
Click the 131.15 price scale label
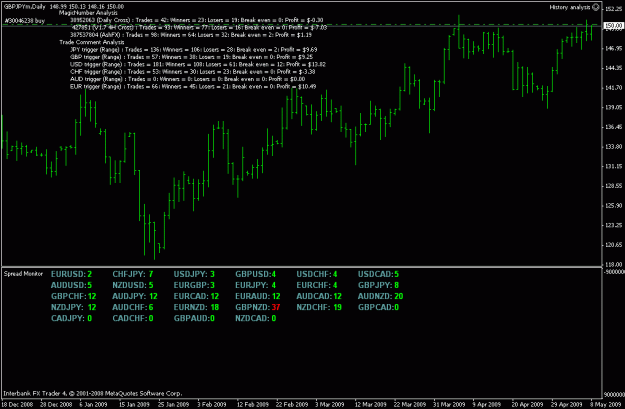coord(613,167)
